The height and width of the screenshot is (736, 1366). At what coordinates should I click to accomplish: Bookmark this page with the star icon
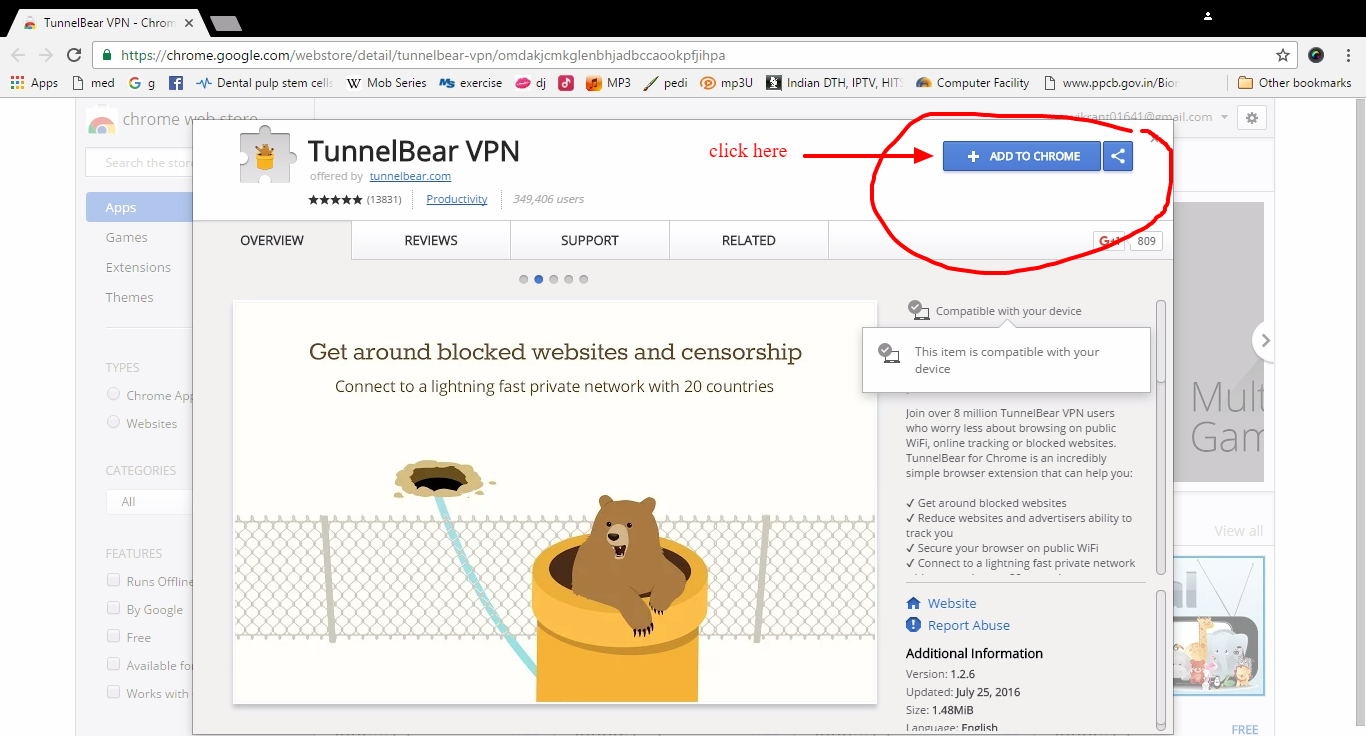pos(1283,55)
